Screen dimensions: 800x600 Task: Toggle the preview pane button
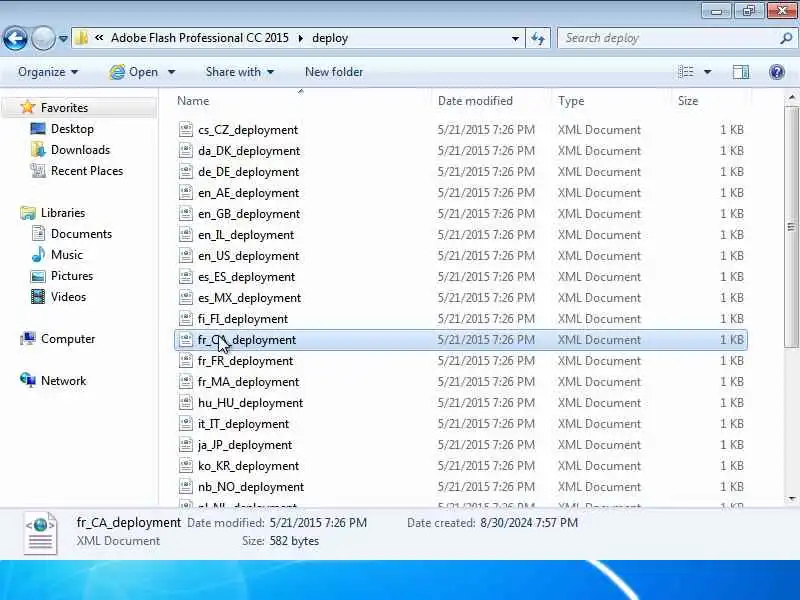741,72
